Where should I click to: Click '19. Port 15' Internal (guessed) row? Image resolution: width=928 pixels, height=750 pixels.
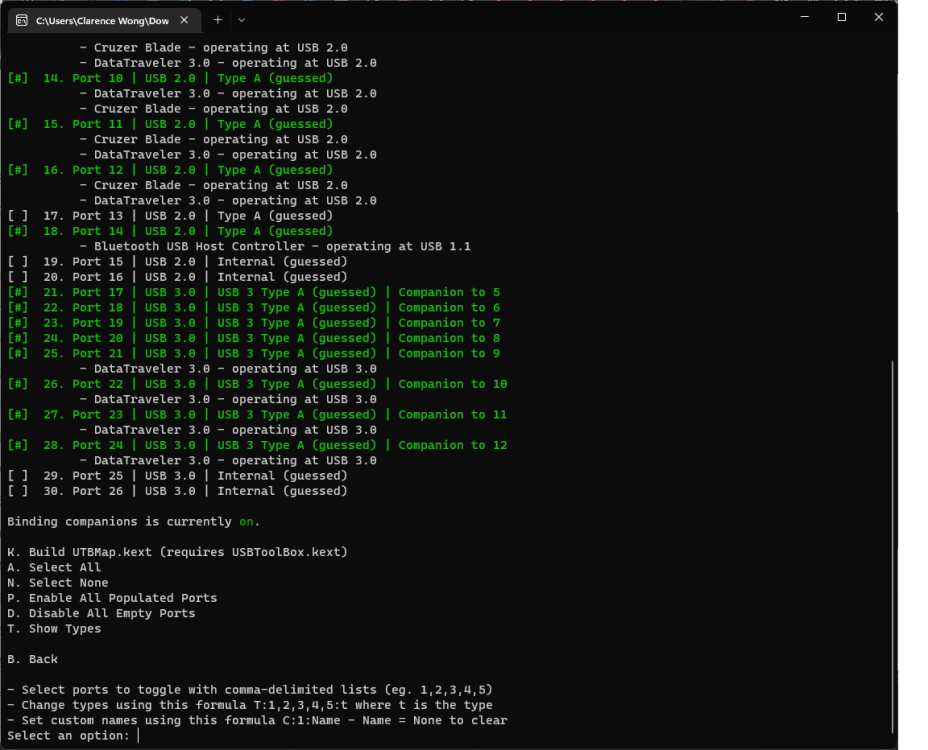(x=177, y=262)
